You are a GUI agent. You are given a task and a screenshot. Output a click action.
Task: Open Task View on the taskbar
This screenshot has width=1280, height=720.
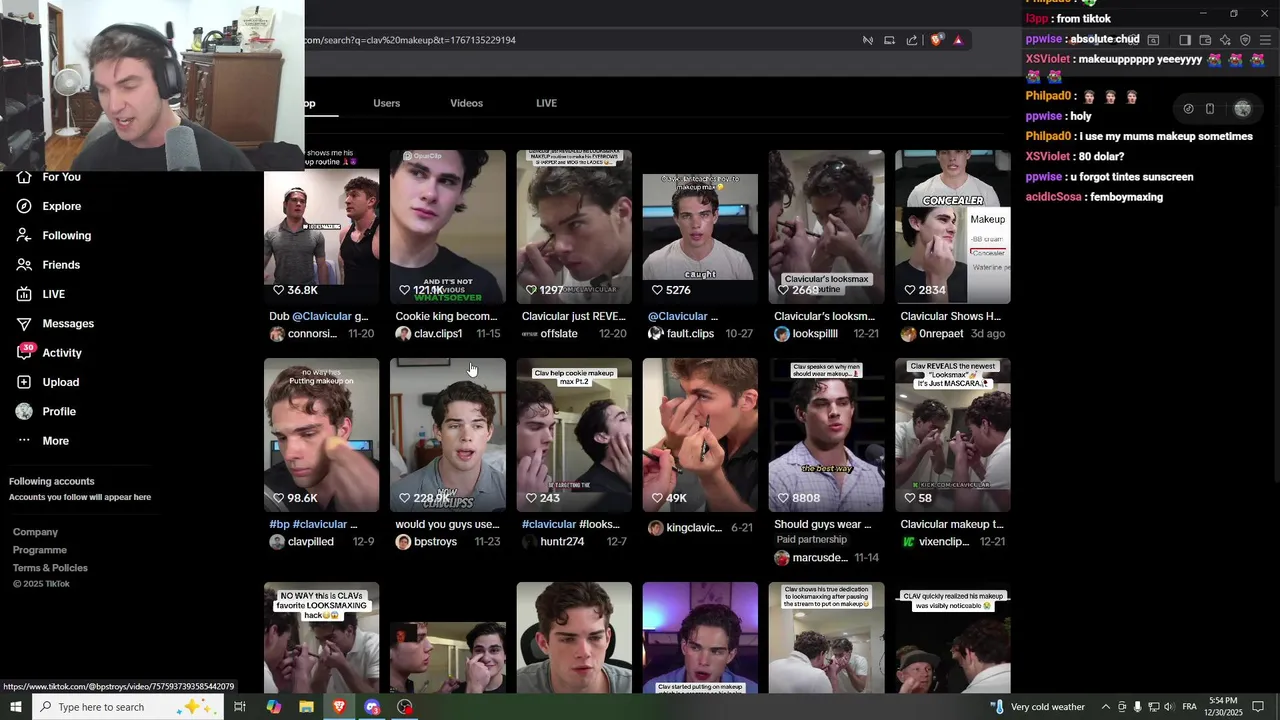(x=240, y=707)
